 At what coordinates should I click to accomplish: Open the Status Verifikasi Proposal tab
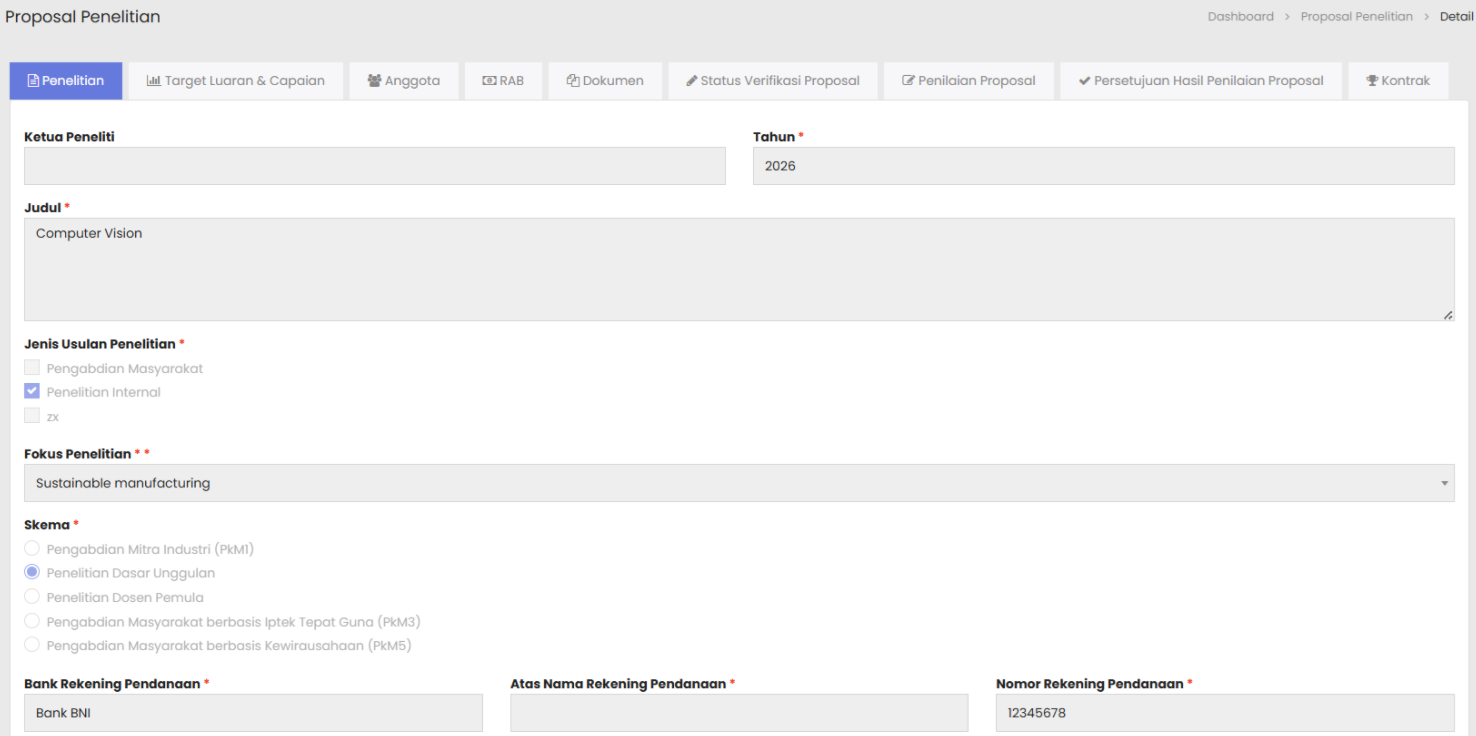click(x=772, y=81)
